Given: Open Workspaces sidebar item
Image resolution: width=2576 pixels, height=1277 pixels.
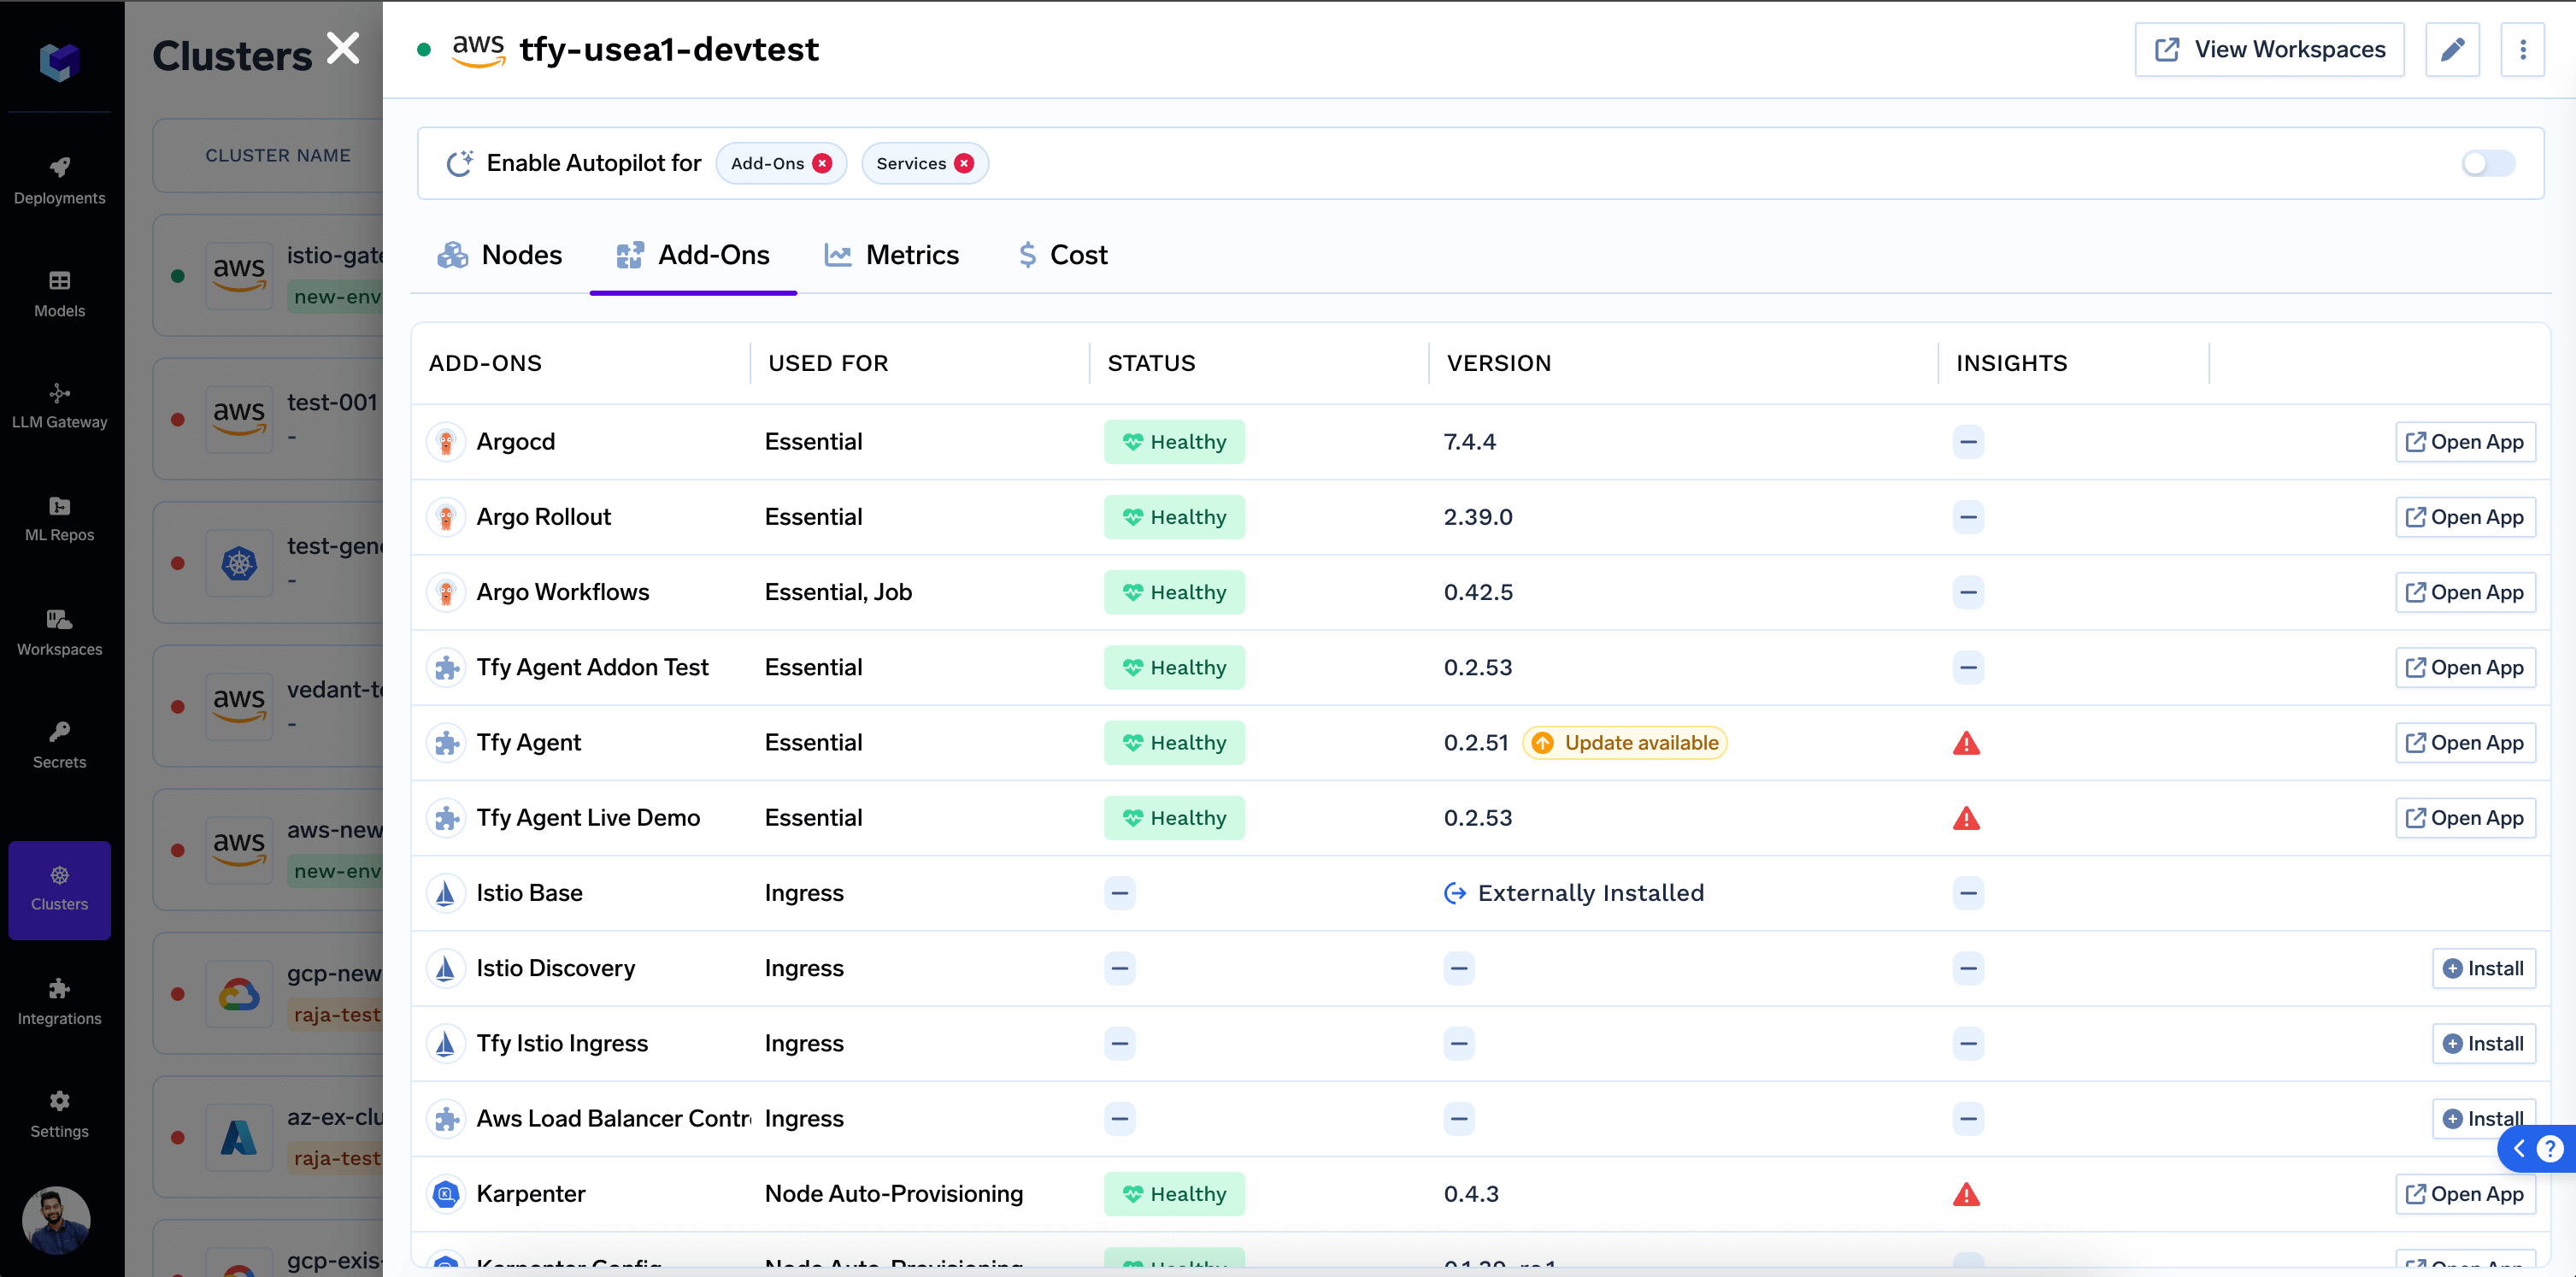Looking at the screenshot, I should (59, 633).
